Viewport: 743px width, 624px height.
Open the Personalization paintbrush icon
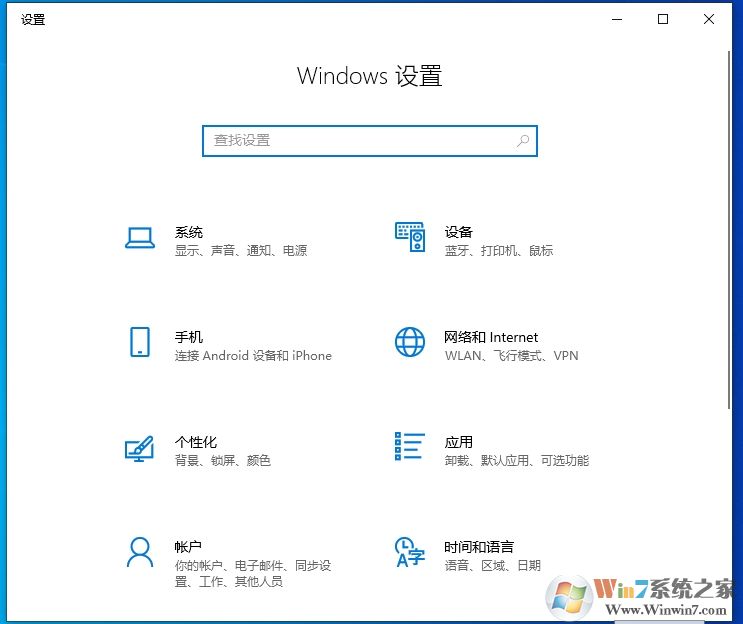pos(139,448)
